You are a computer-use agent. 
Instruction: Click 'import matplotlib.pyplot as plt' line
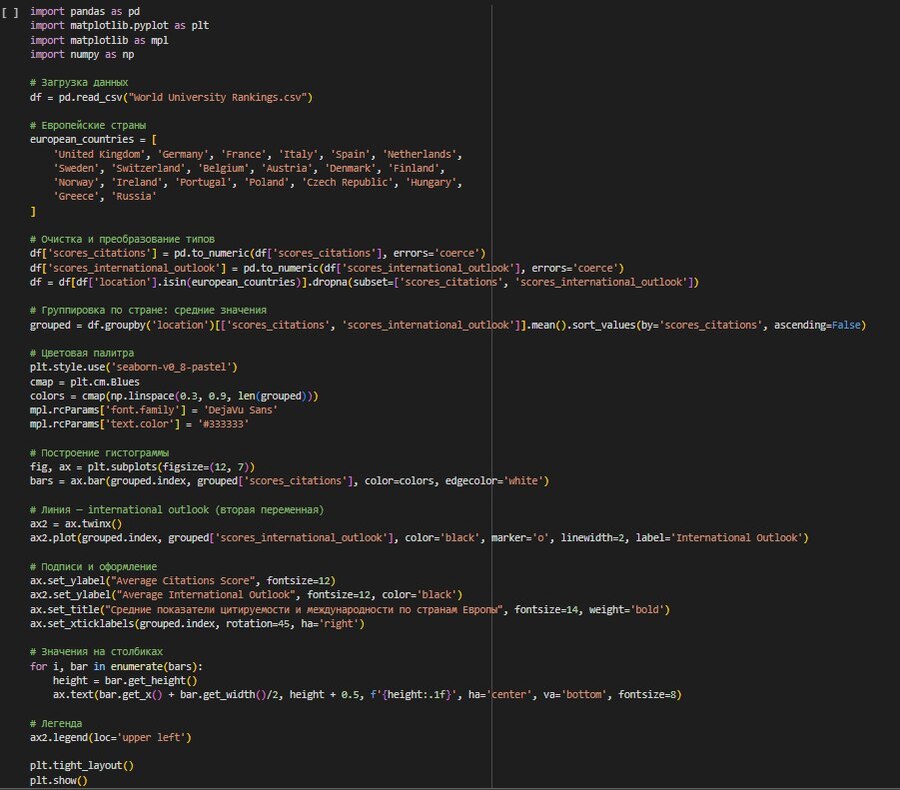click(x=119, y=26)
